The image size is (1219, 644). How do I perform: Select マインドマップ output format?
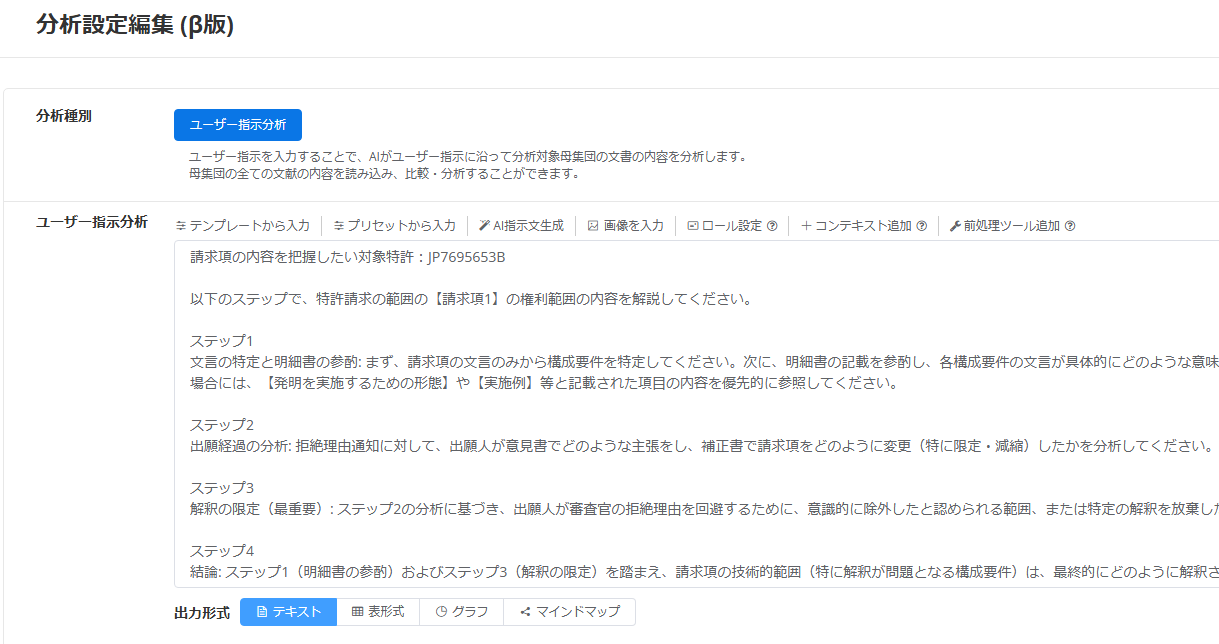pyautogui.click(x=570, y=611)
